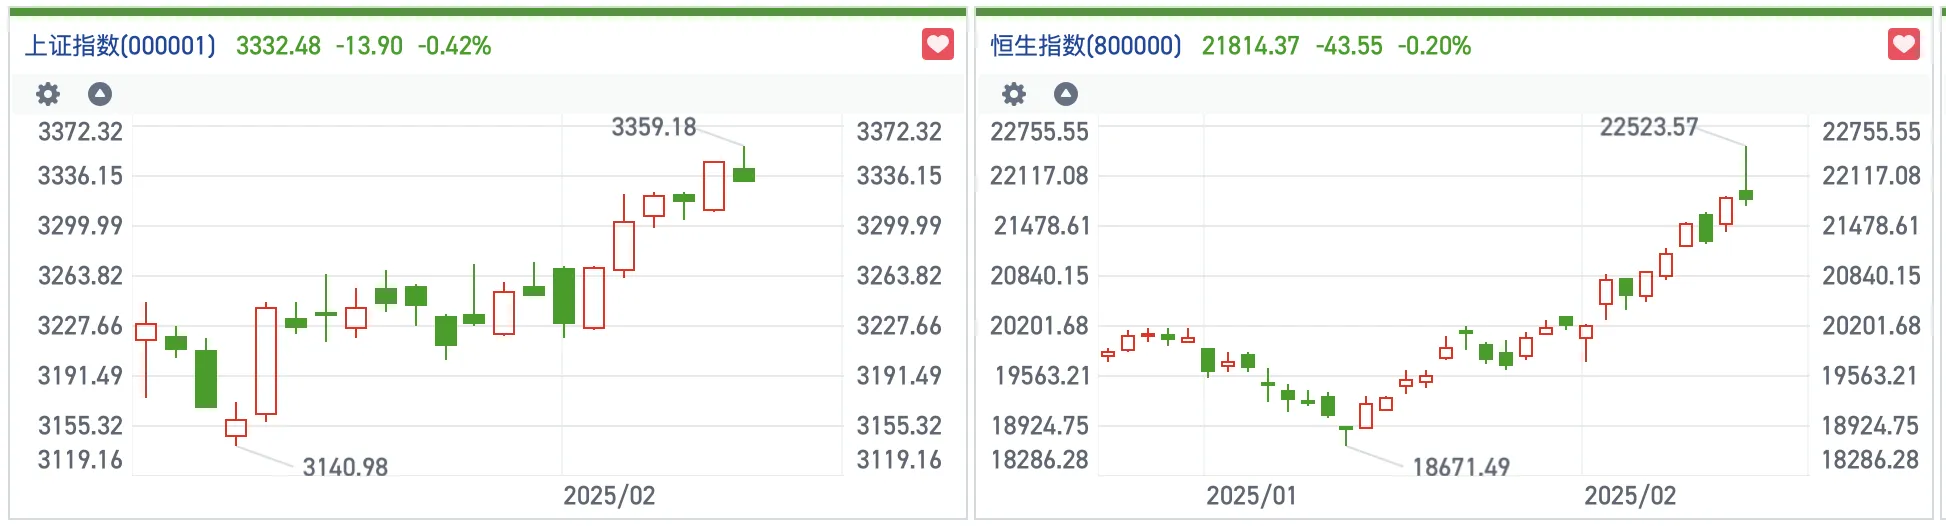Collapse the Shanghai index chart panel
The height and width of the screenshot is (526, 1946).
pos(100,94)
